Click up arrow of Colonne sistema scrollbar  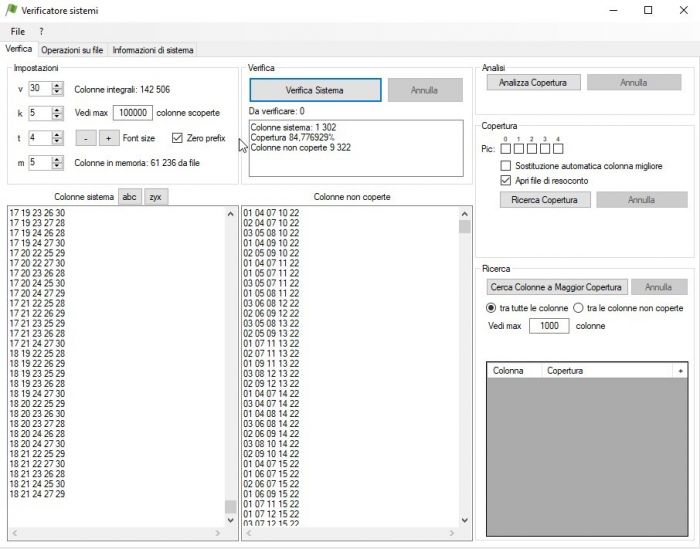tap(230, 214)
